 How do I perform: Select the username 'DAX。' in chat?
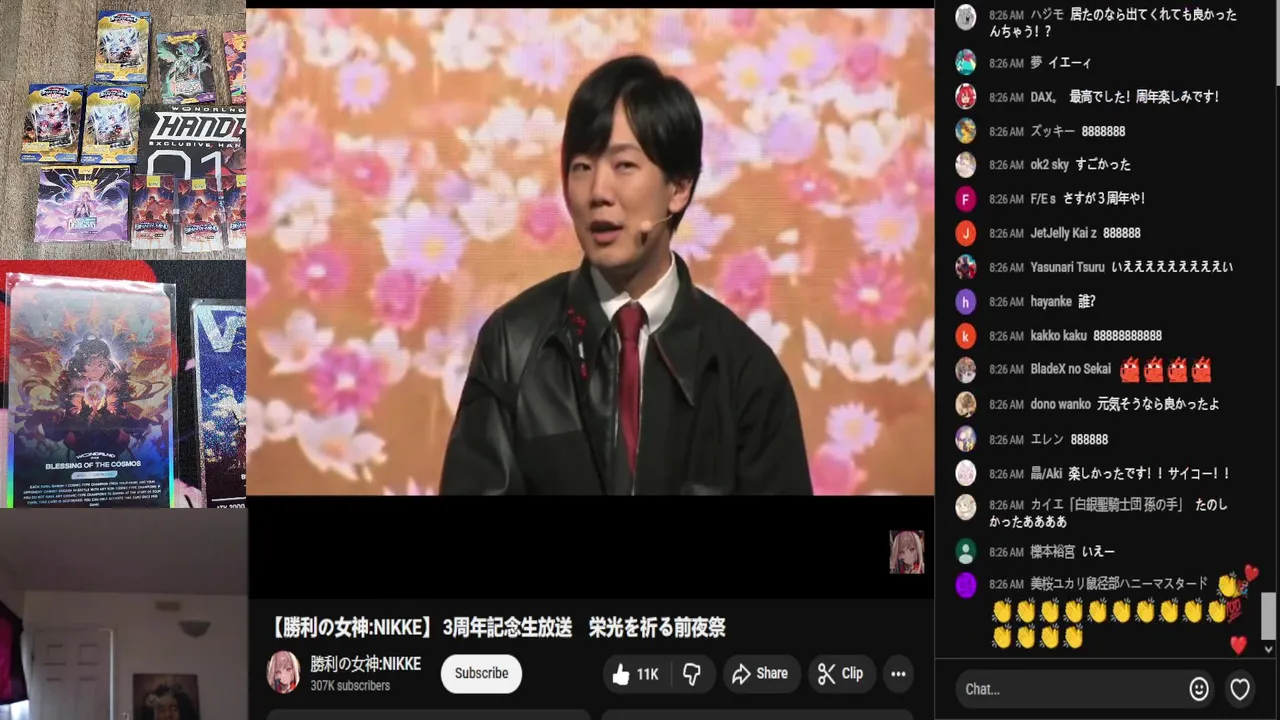click(1045, 97)
